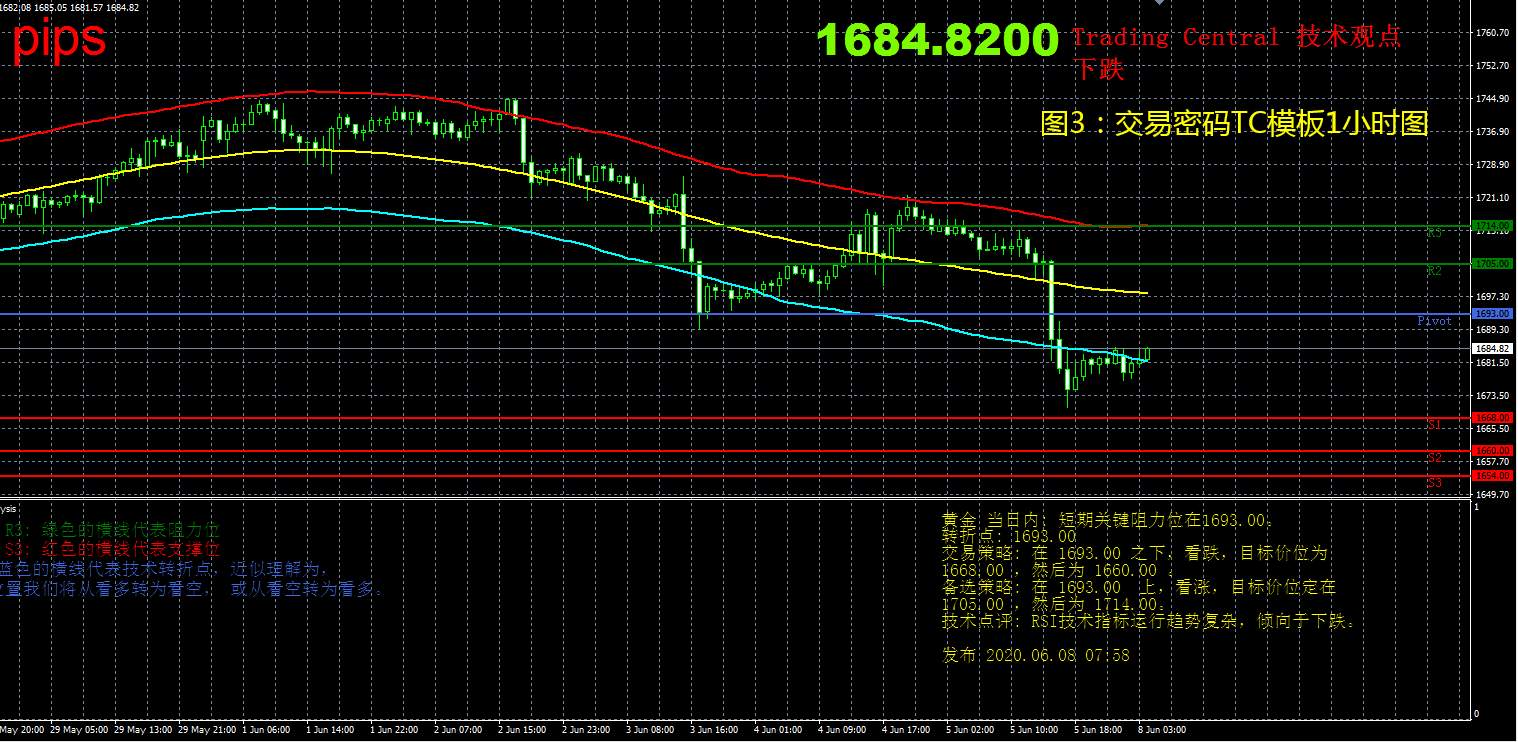
Task: Click the "4 Jun 01:00" time axis label
Action: pyautogui.click(x=779, y=731)
